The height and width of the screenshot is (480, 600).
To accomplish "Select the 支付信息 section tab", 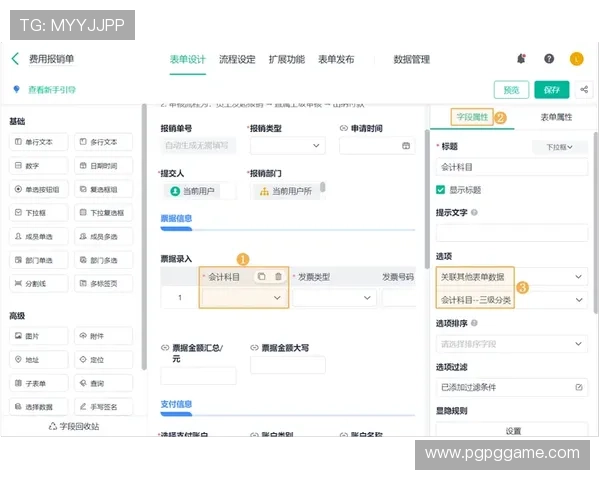I will [x=176, y=404].
